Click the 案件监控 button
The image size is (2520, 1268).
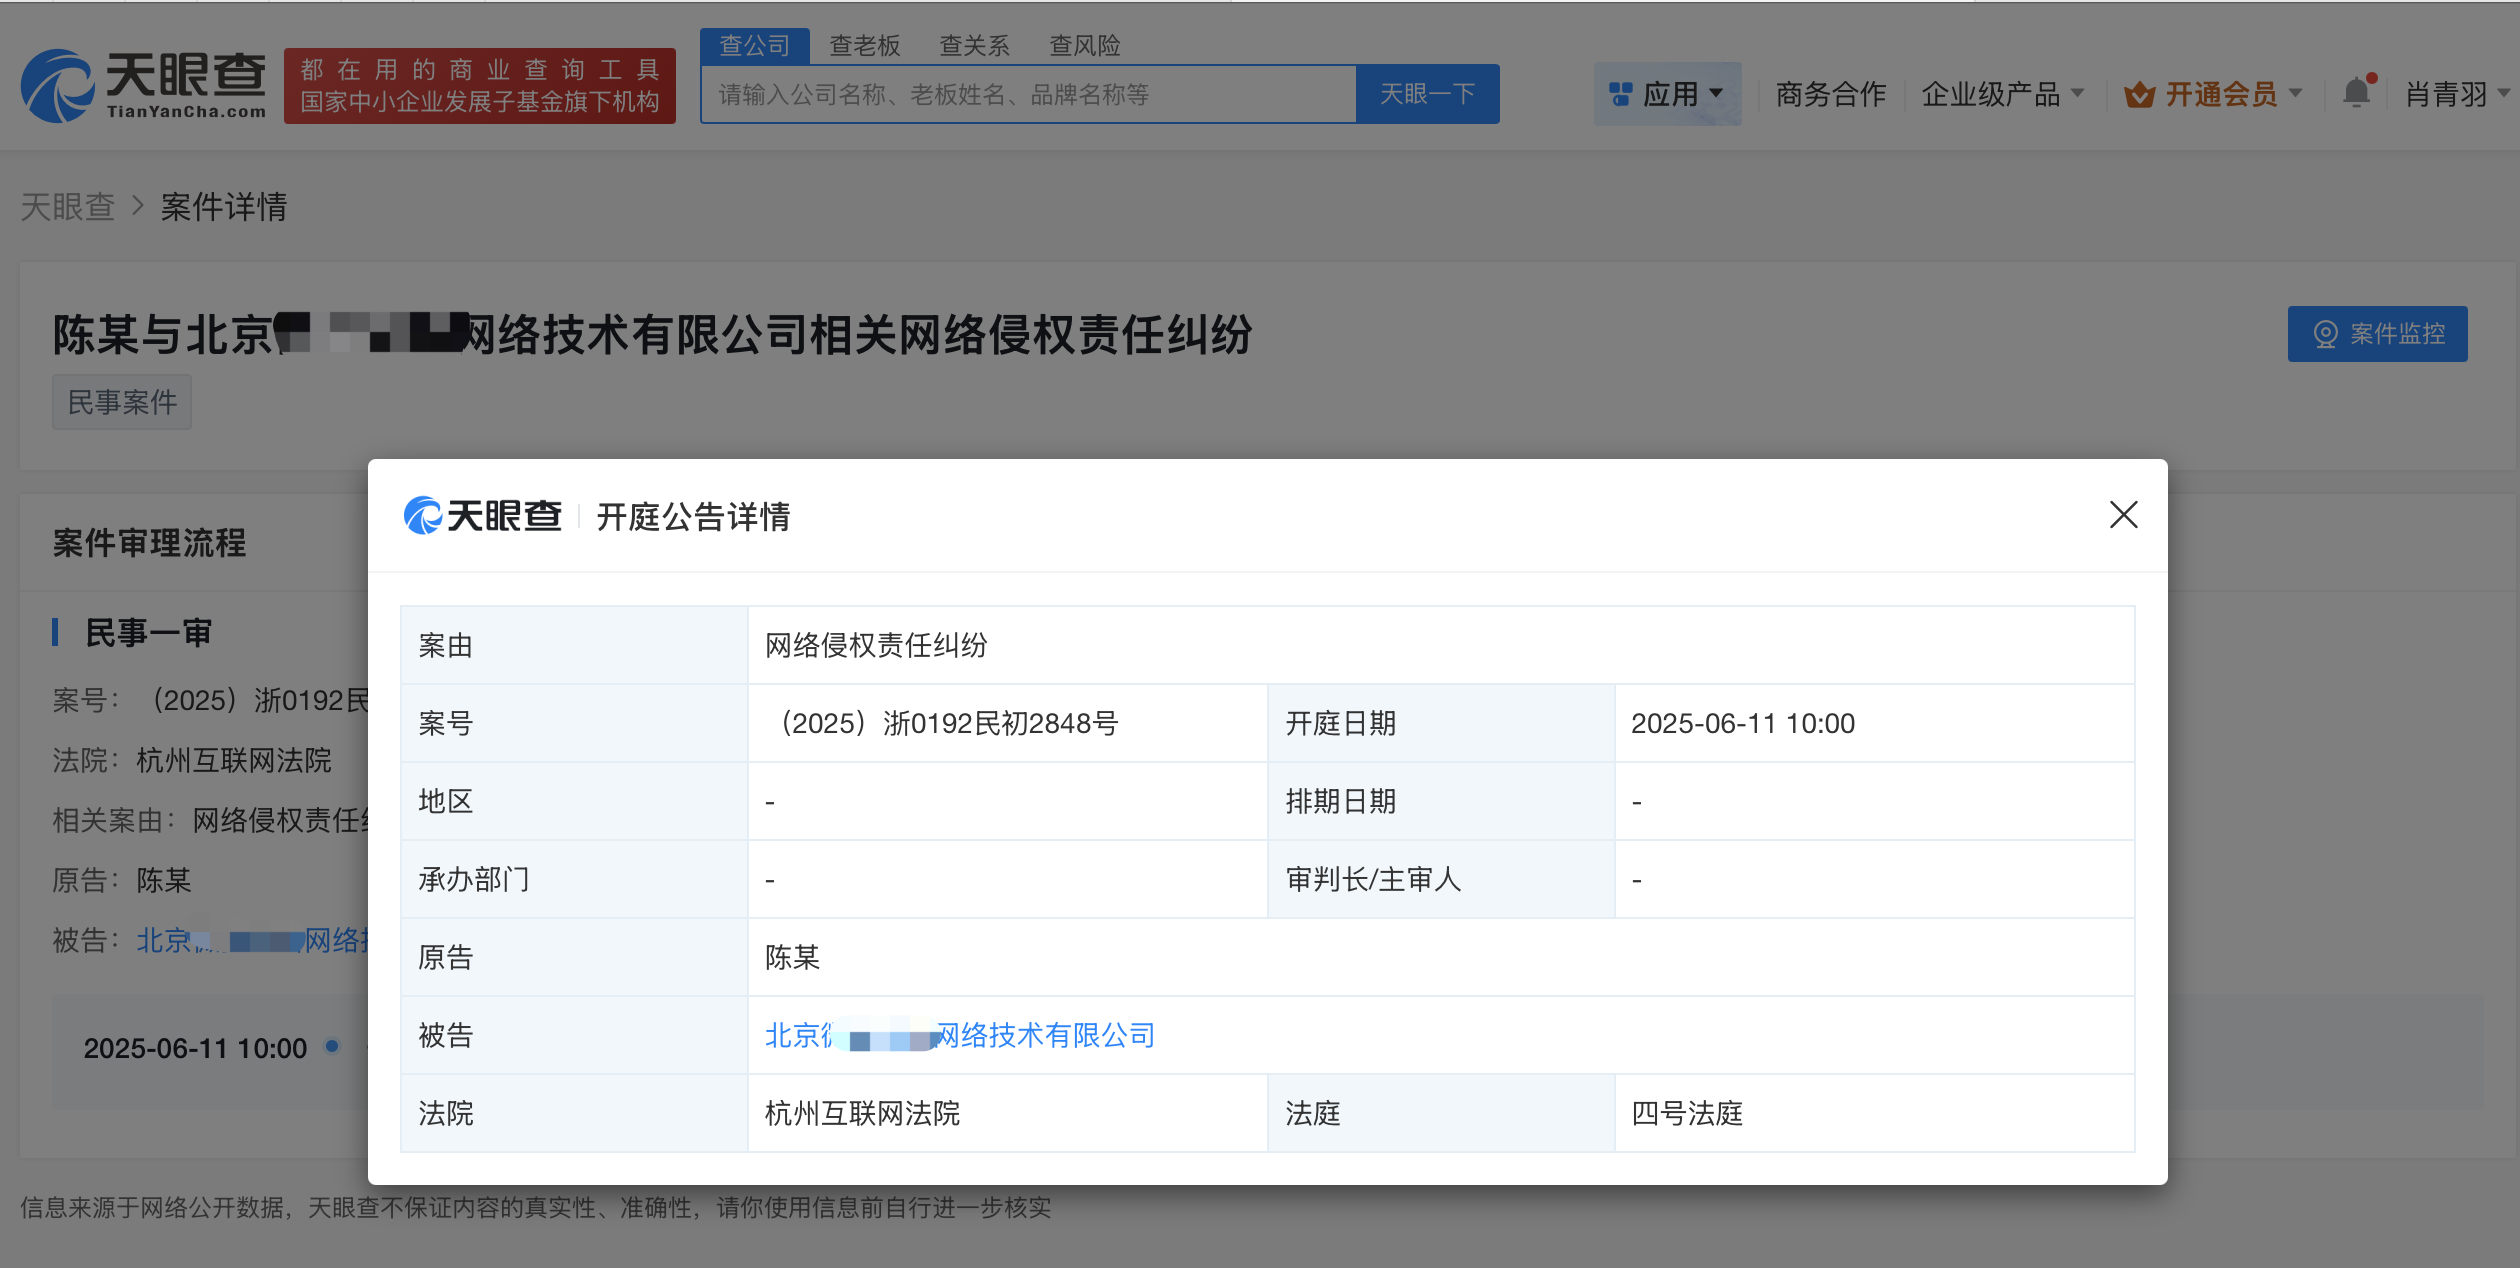[x=2377, y=334]
